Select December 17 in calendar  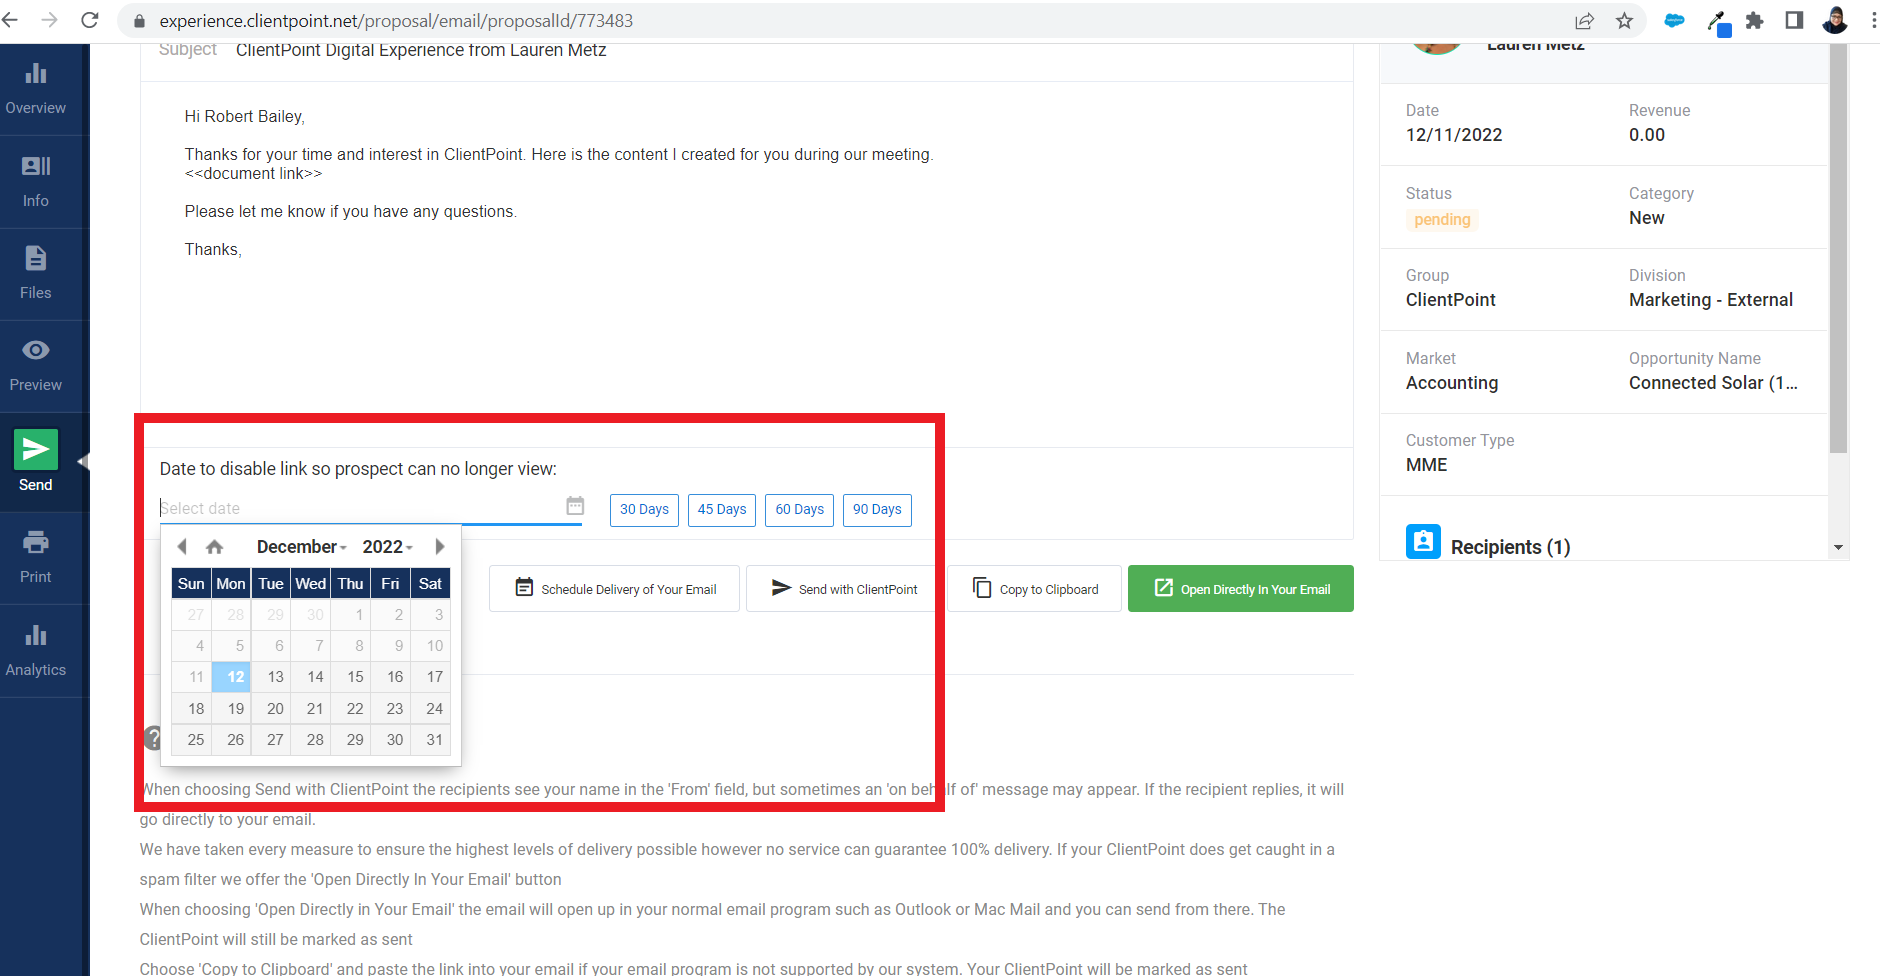pos(431,677)
